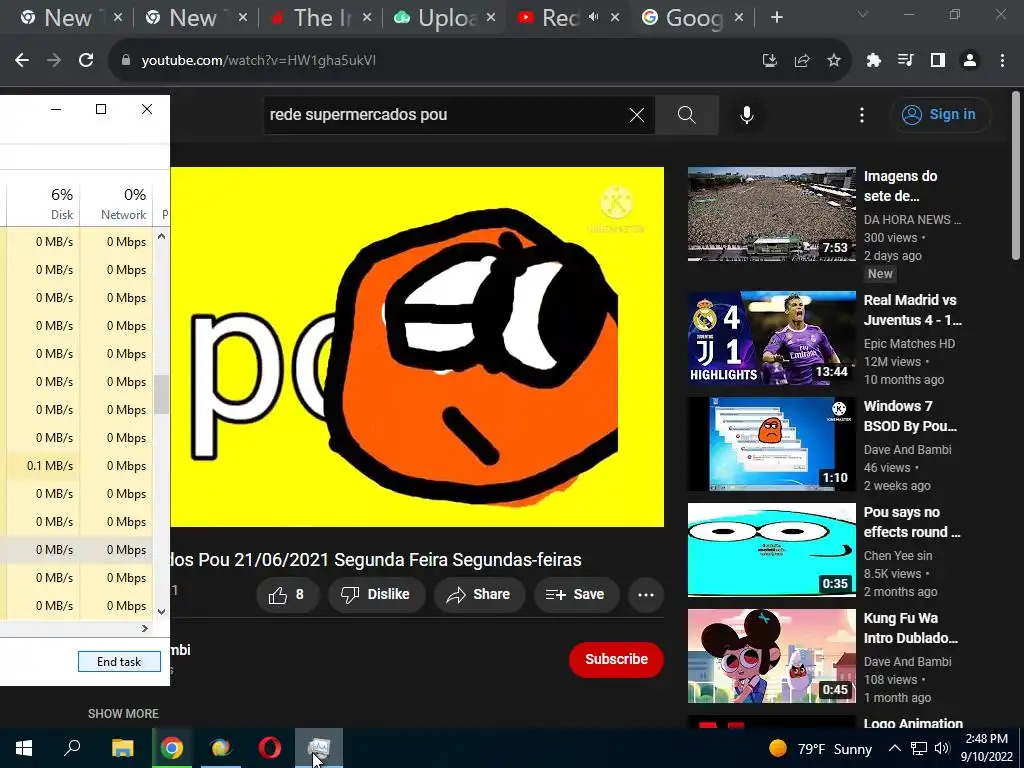1024x768 pixels.
Task: Expand description with SHOW MORE
Action: [123, 714]
